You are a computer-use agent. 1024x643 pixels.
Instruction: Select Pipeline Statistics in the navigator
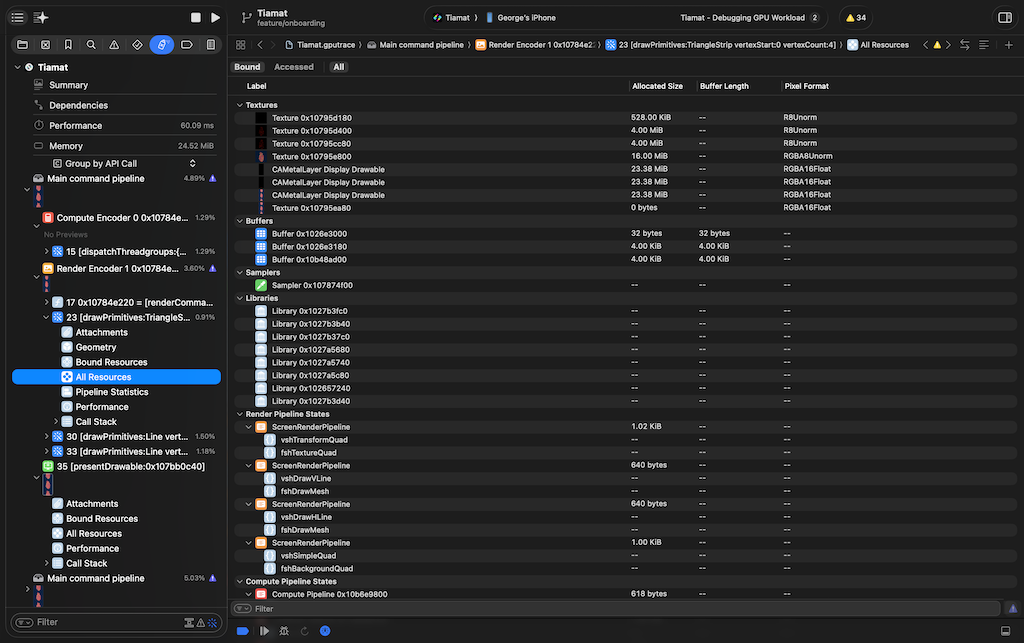(111, 392)
